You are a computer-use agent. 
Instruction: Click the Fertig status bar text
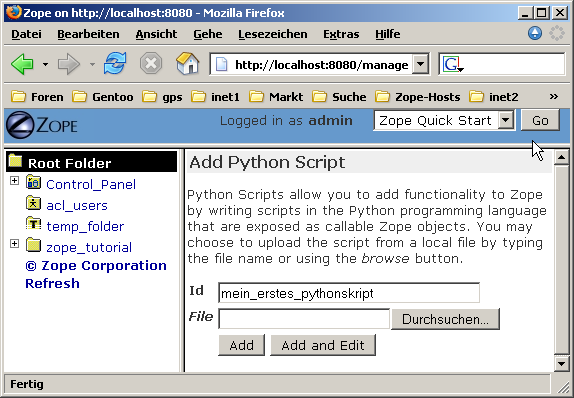27,384
